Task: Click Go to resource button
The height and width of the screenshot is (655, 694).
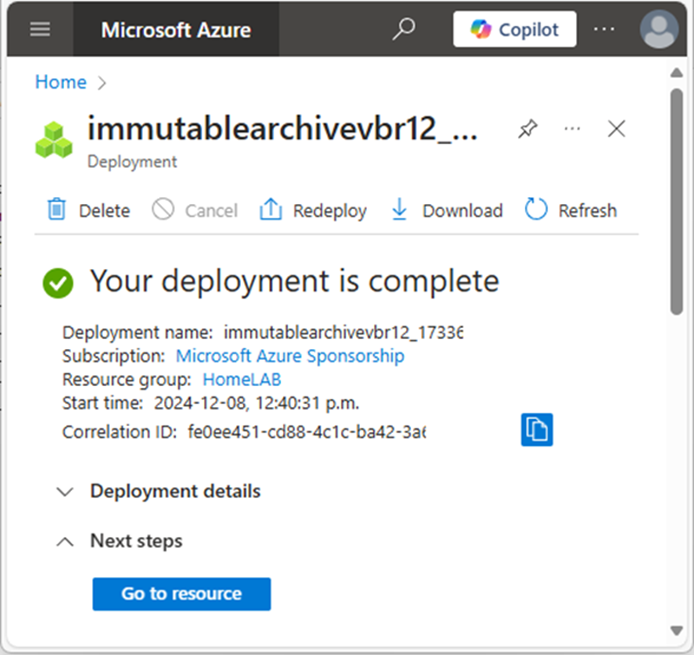Action: point(181,594)
